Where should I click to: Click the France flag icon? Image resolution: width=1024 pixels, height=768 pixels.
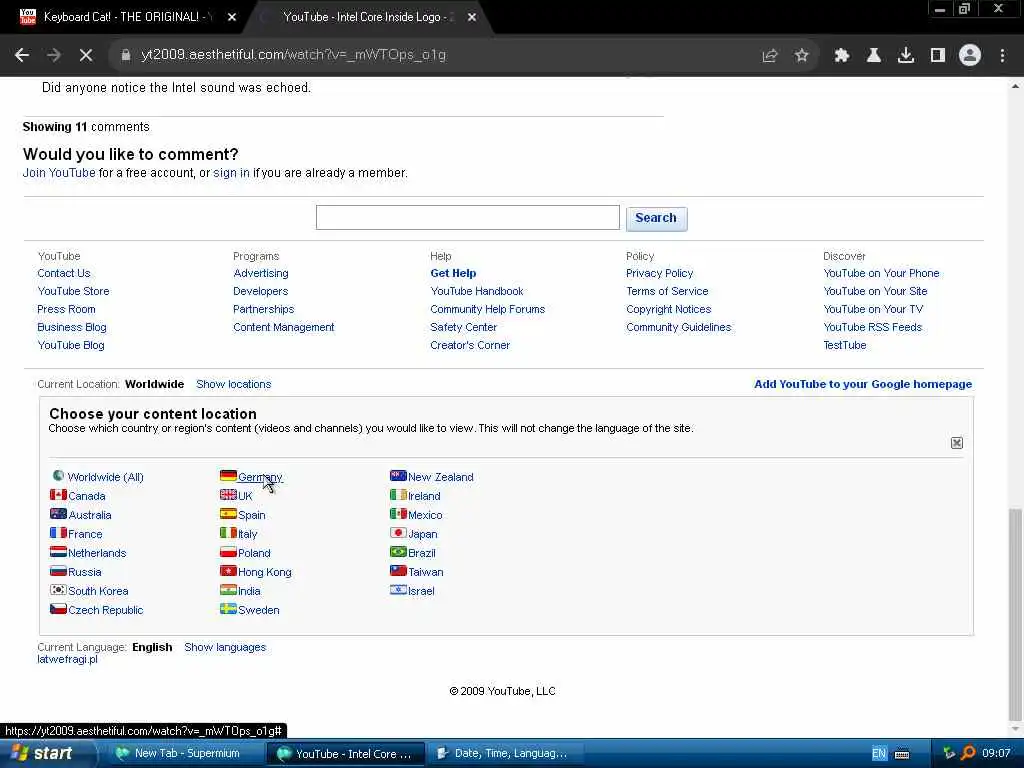click(58, 533)
